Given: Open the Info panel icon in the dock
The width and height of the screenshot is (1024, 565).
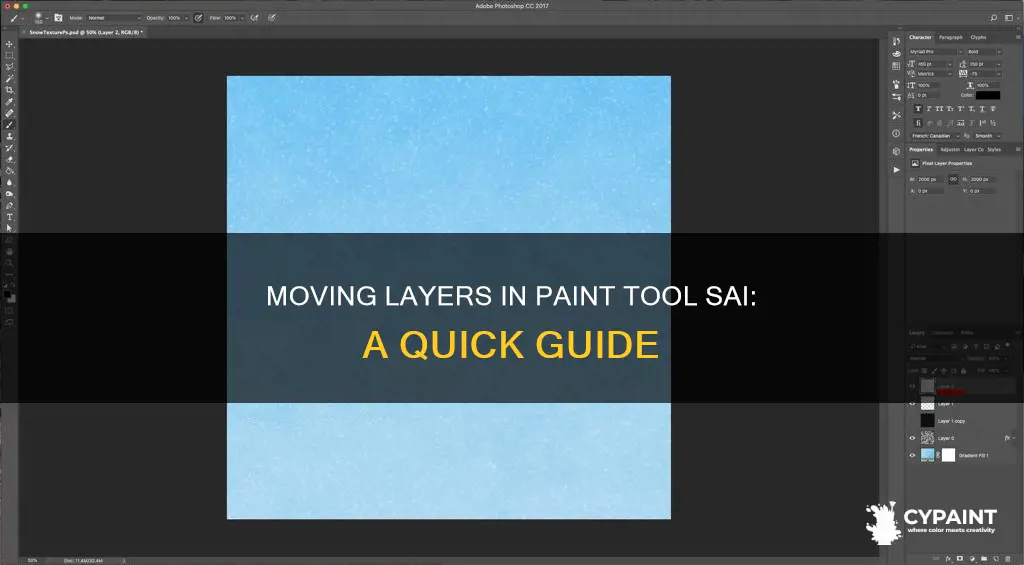Looking at the screenshot, I should tap(896, 133).
